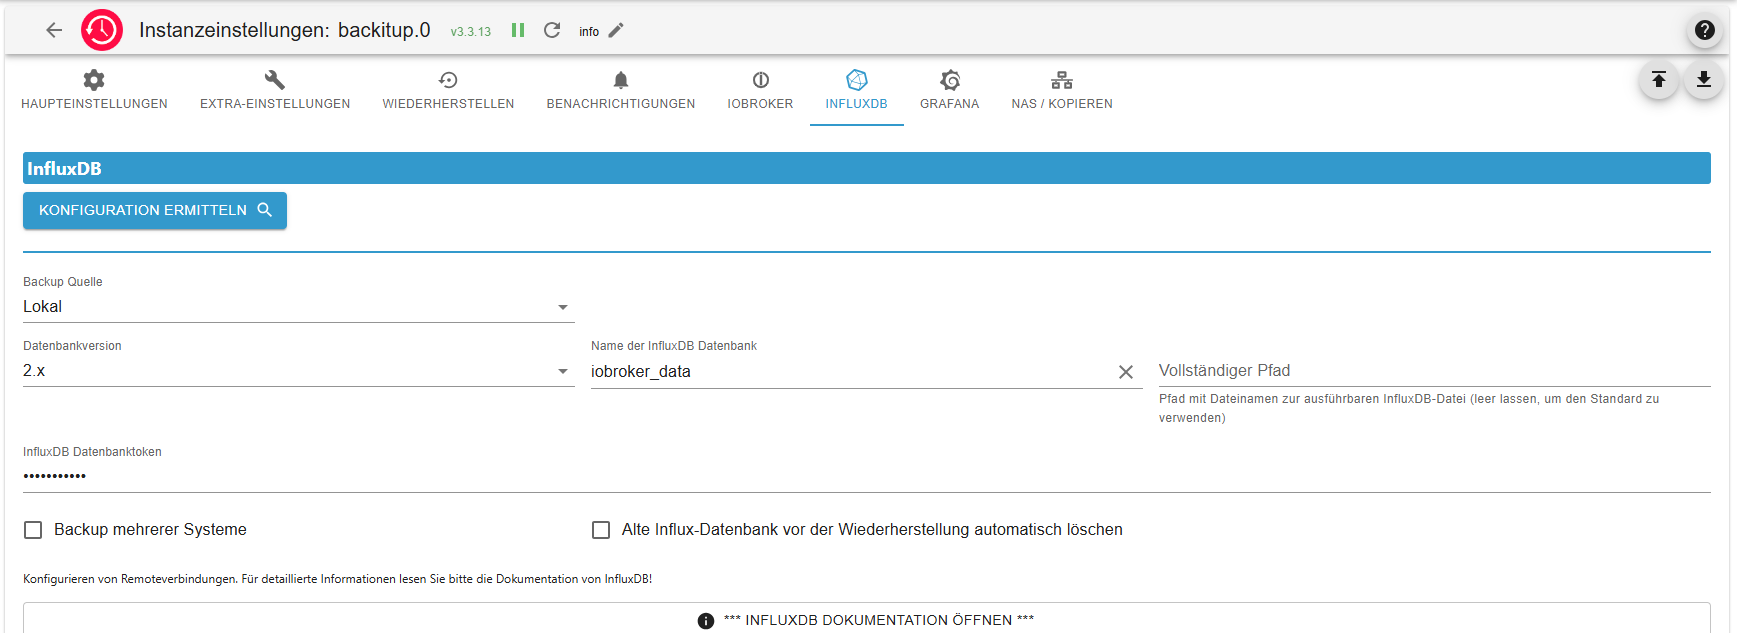The width and height of the screenshot is (1737, 633).
Task: Toggle Alte Influx-Datenbank automatisch löschen checkbox
Action: pyautogui.click(x=601, y=530)
